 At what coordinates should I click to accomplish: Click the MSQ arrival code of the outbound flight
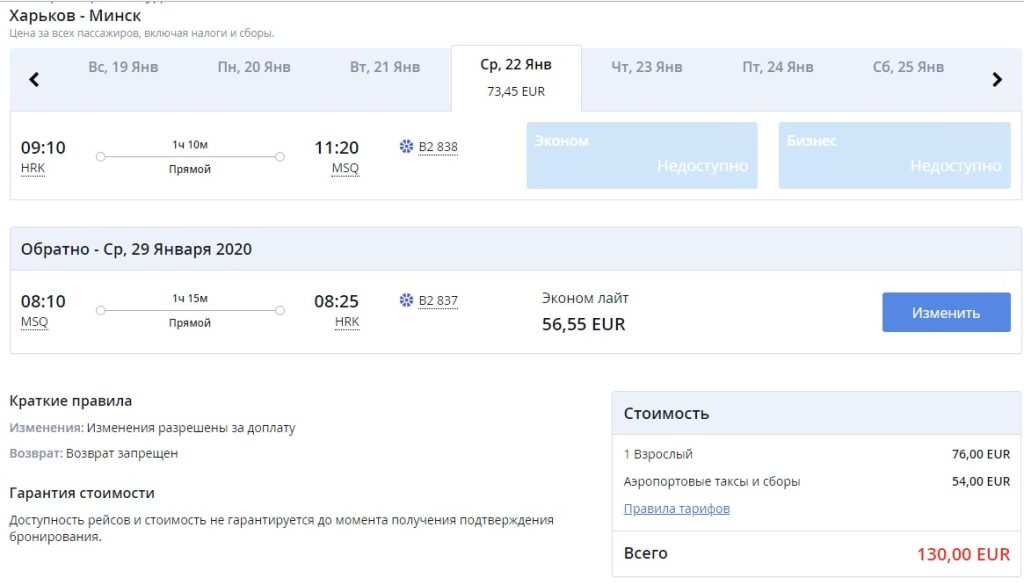345,168
